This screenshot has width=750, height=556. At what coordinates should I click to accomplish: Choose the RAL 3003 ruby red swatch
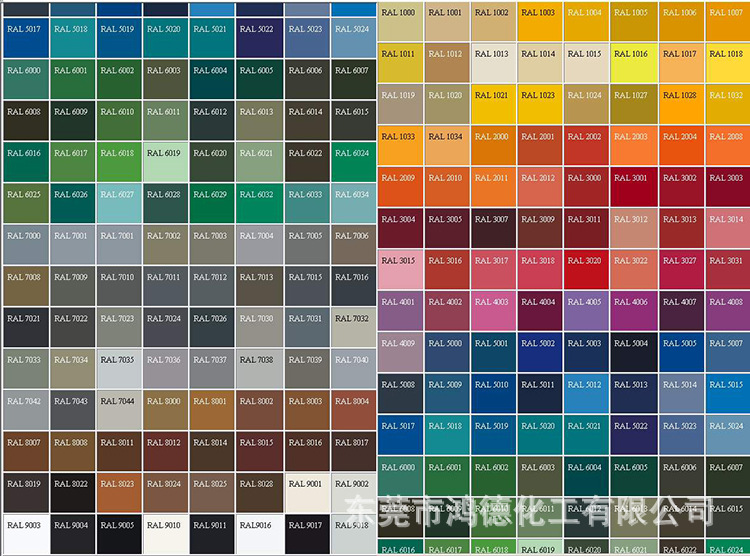(x=728, y=187)
